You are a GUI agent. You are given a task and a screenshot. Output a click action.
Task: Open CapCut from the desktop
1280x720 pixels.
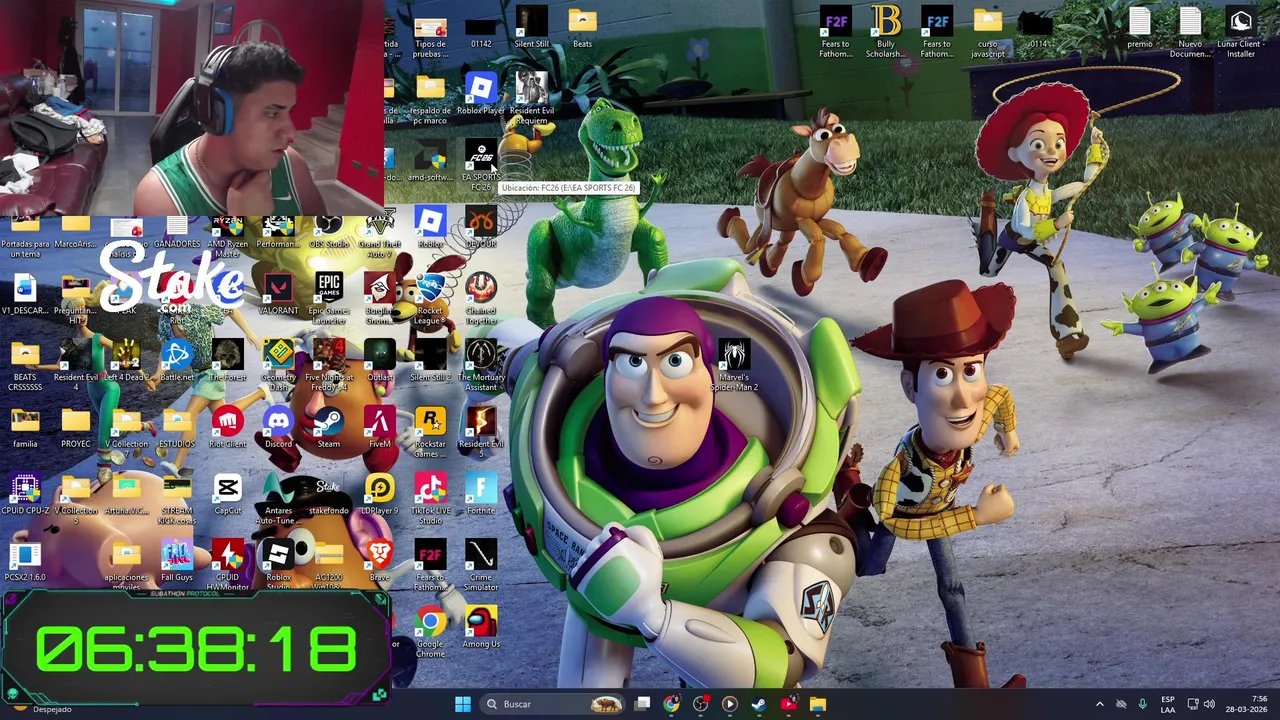click(x=228, y=495)
